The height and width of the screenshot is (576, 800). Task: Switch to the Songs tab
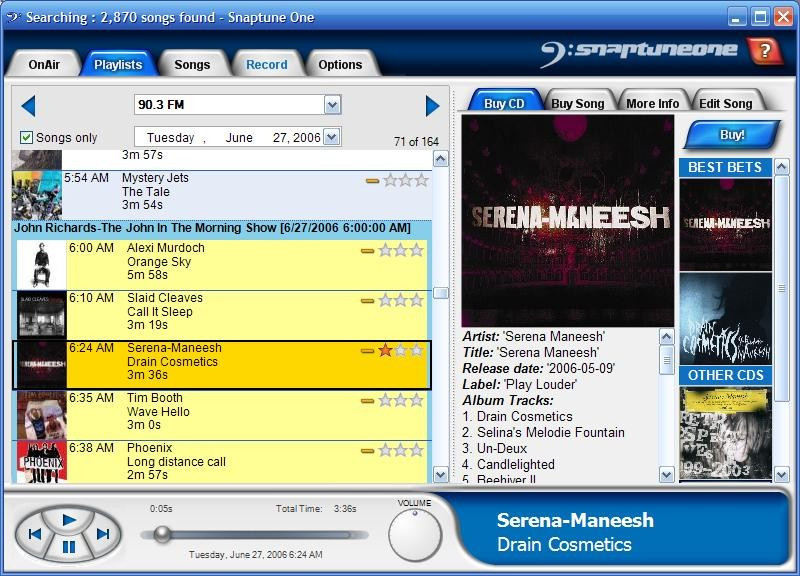pyautogui.click(x=192, y=64)
